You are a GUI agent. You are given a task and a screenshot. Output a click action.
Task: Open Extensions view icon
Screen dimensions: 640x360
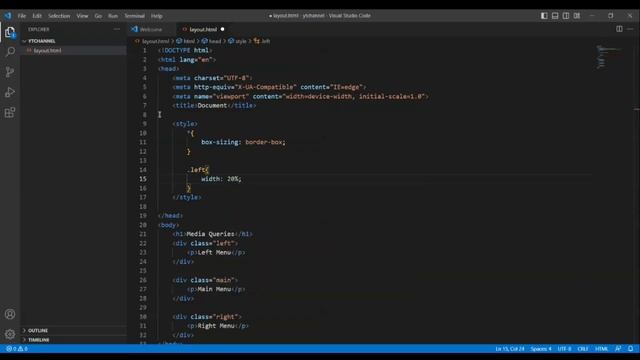click(x=10, y=112)
